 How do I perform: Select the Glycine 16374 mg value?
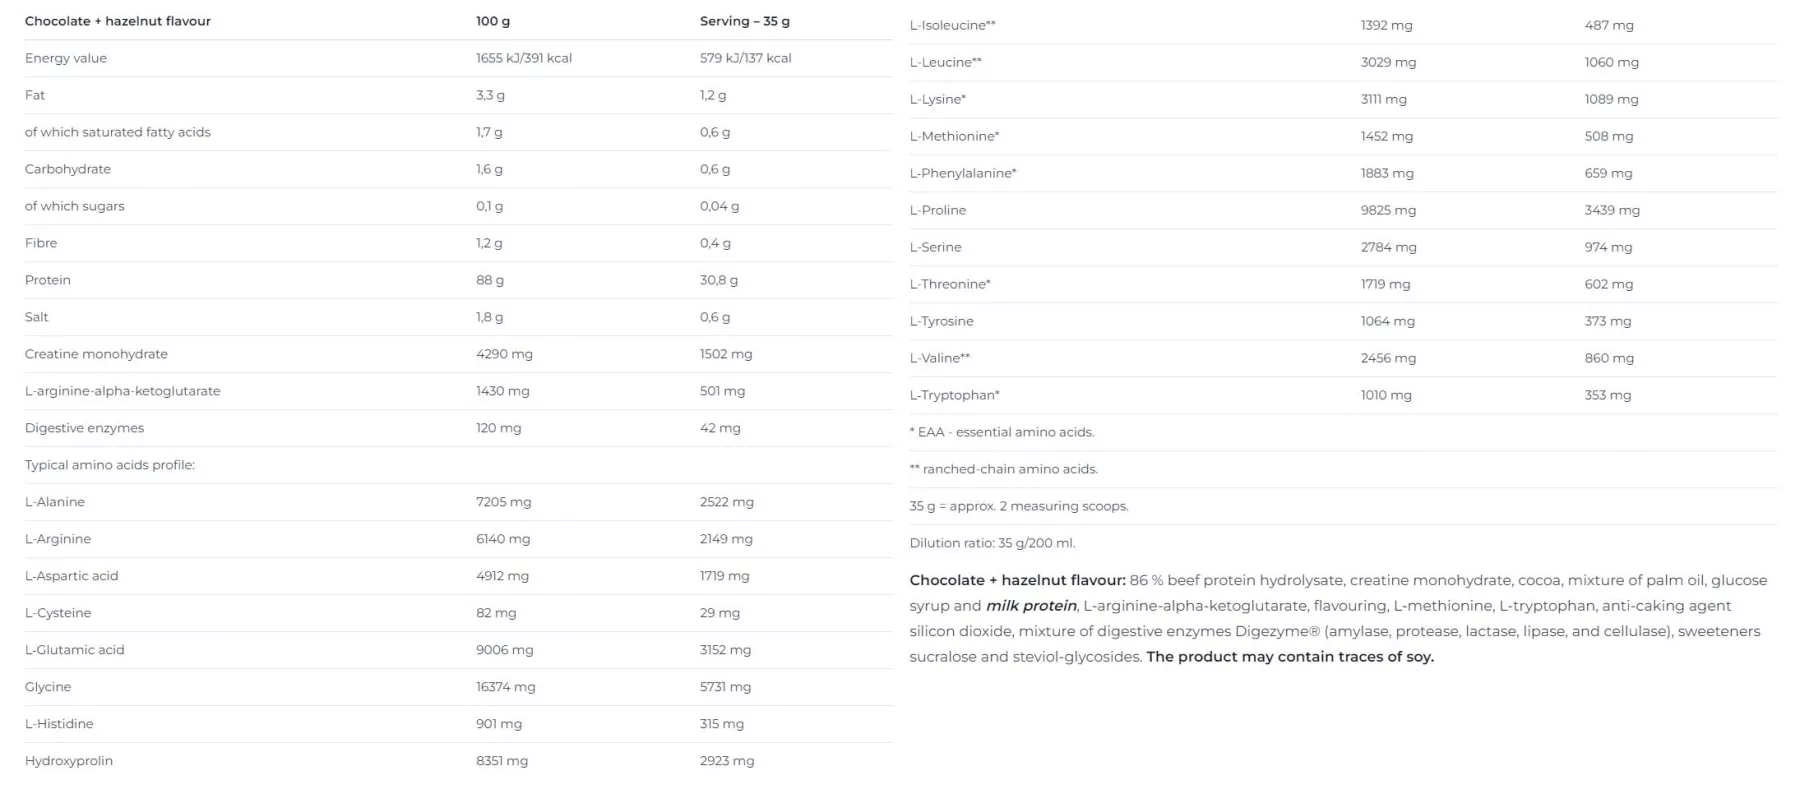505,687
